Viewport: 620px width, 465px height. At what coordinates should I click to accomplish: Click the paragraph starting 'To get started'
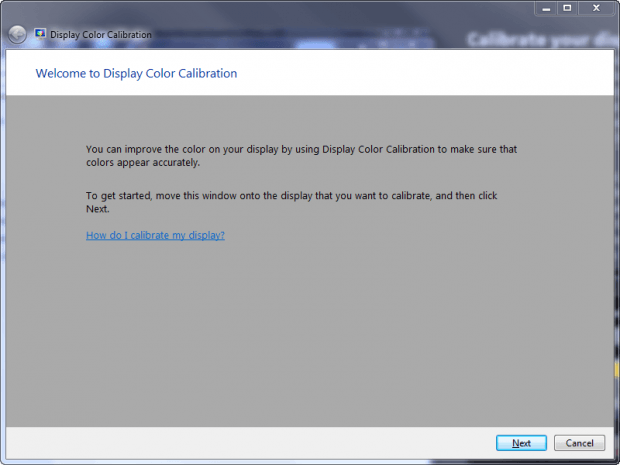coord(291,202)
